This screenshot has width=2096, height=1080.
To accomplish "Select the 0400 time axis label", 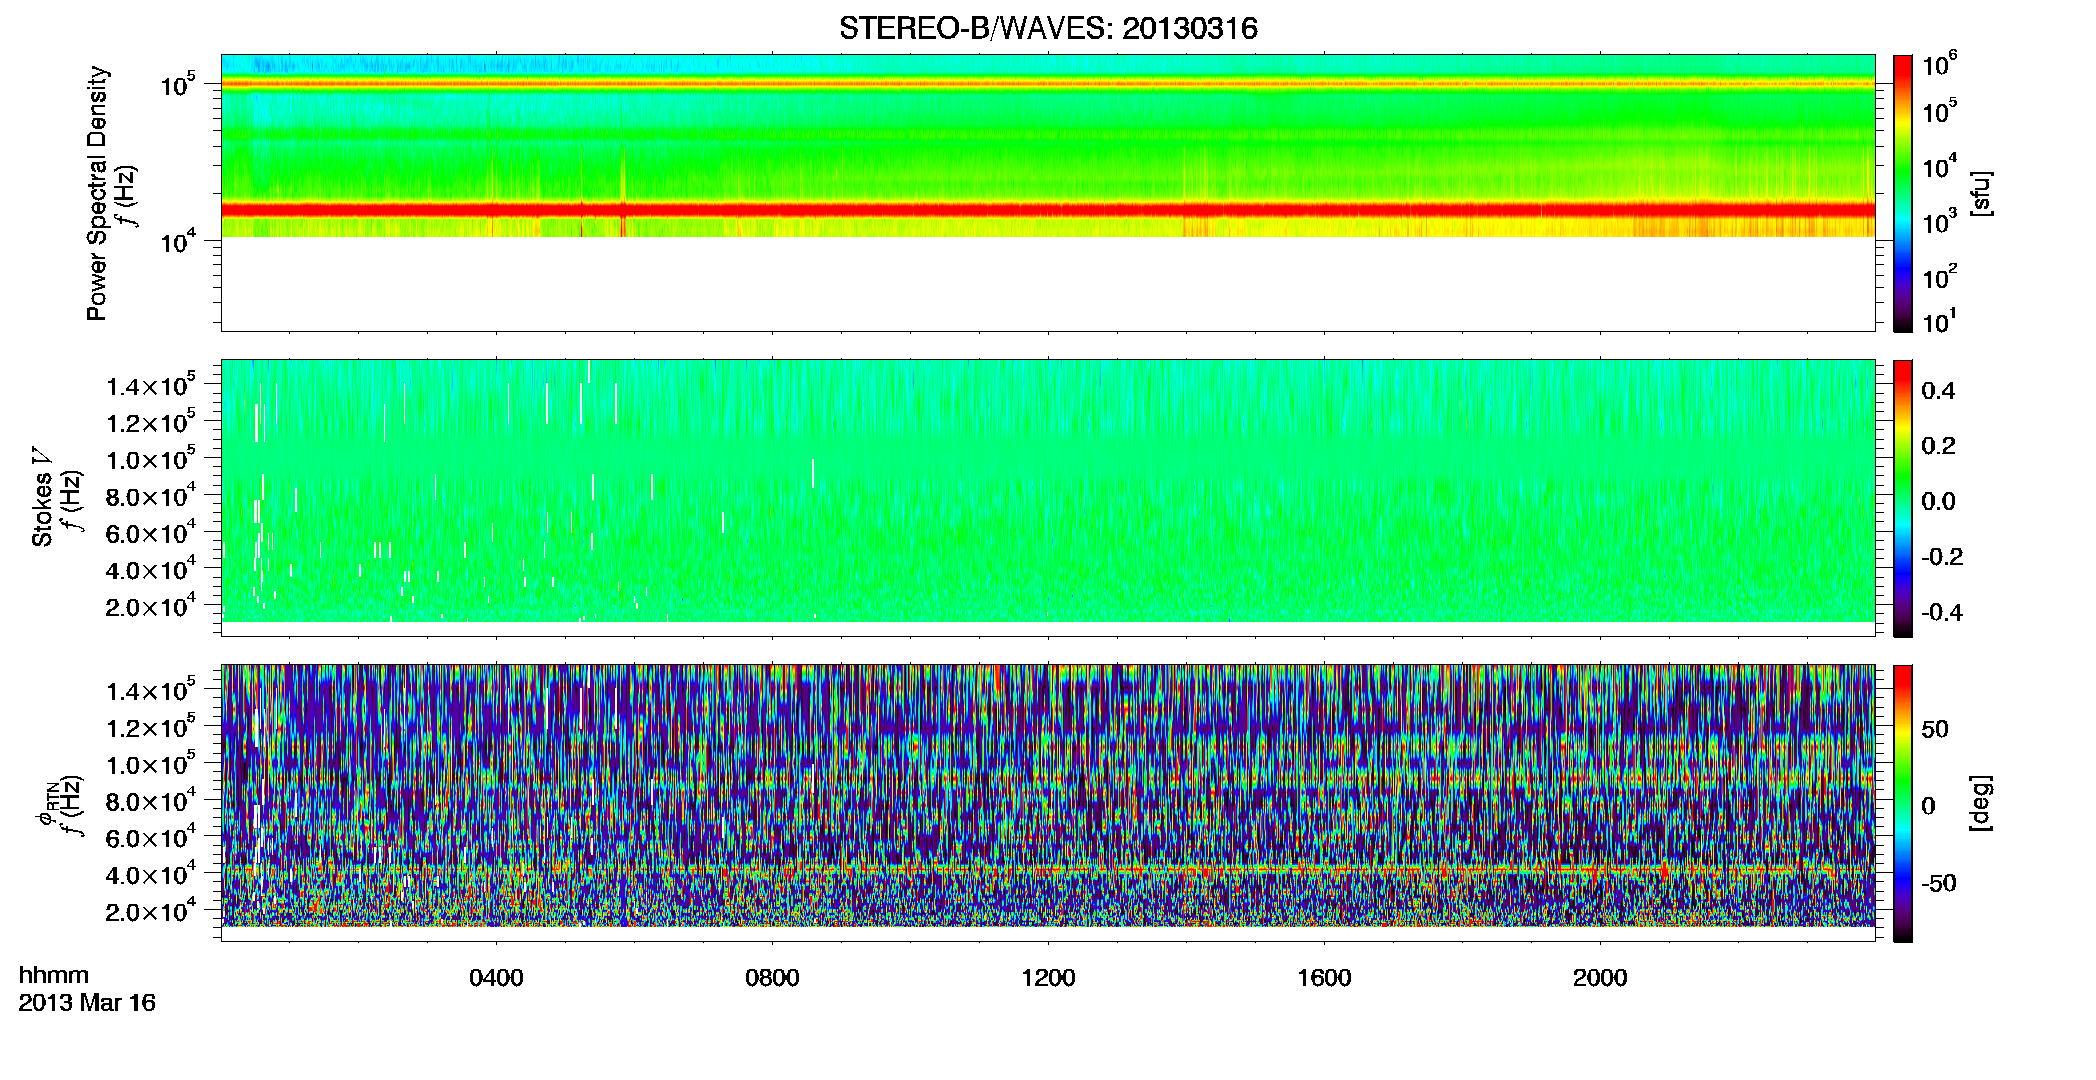I will point(496,978).
